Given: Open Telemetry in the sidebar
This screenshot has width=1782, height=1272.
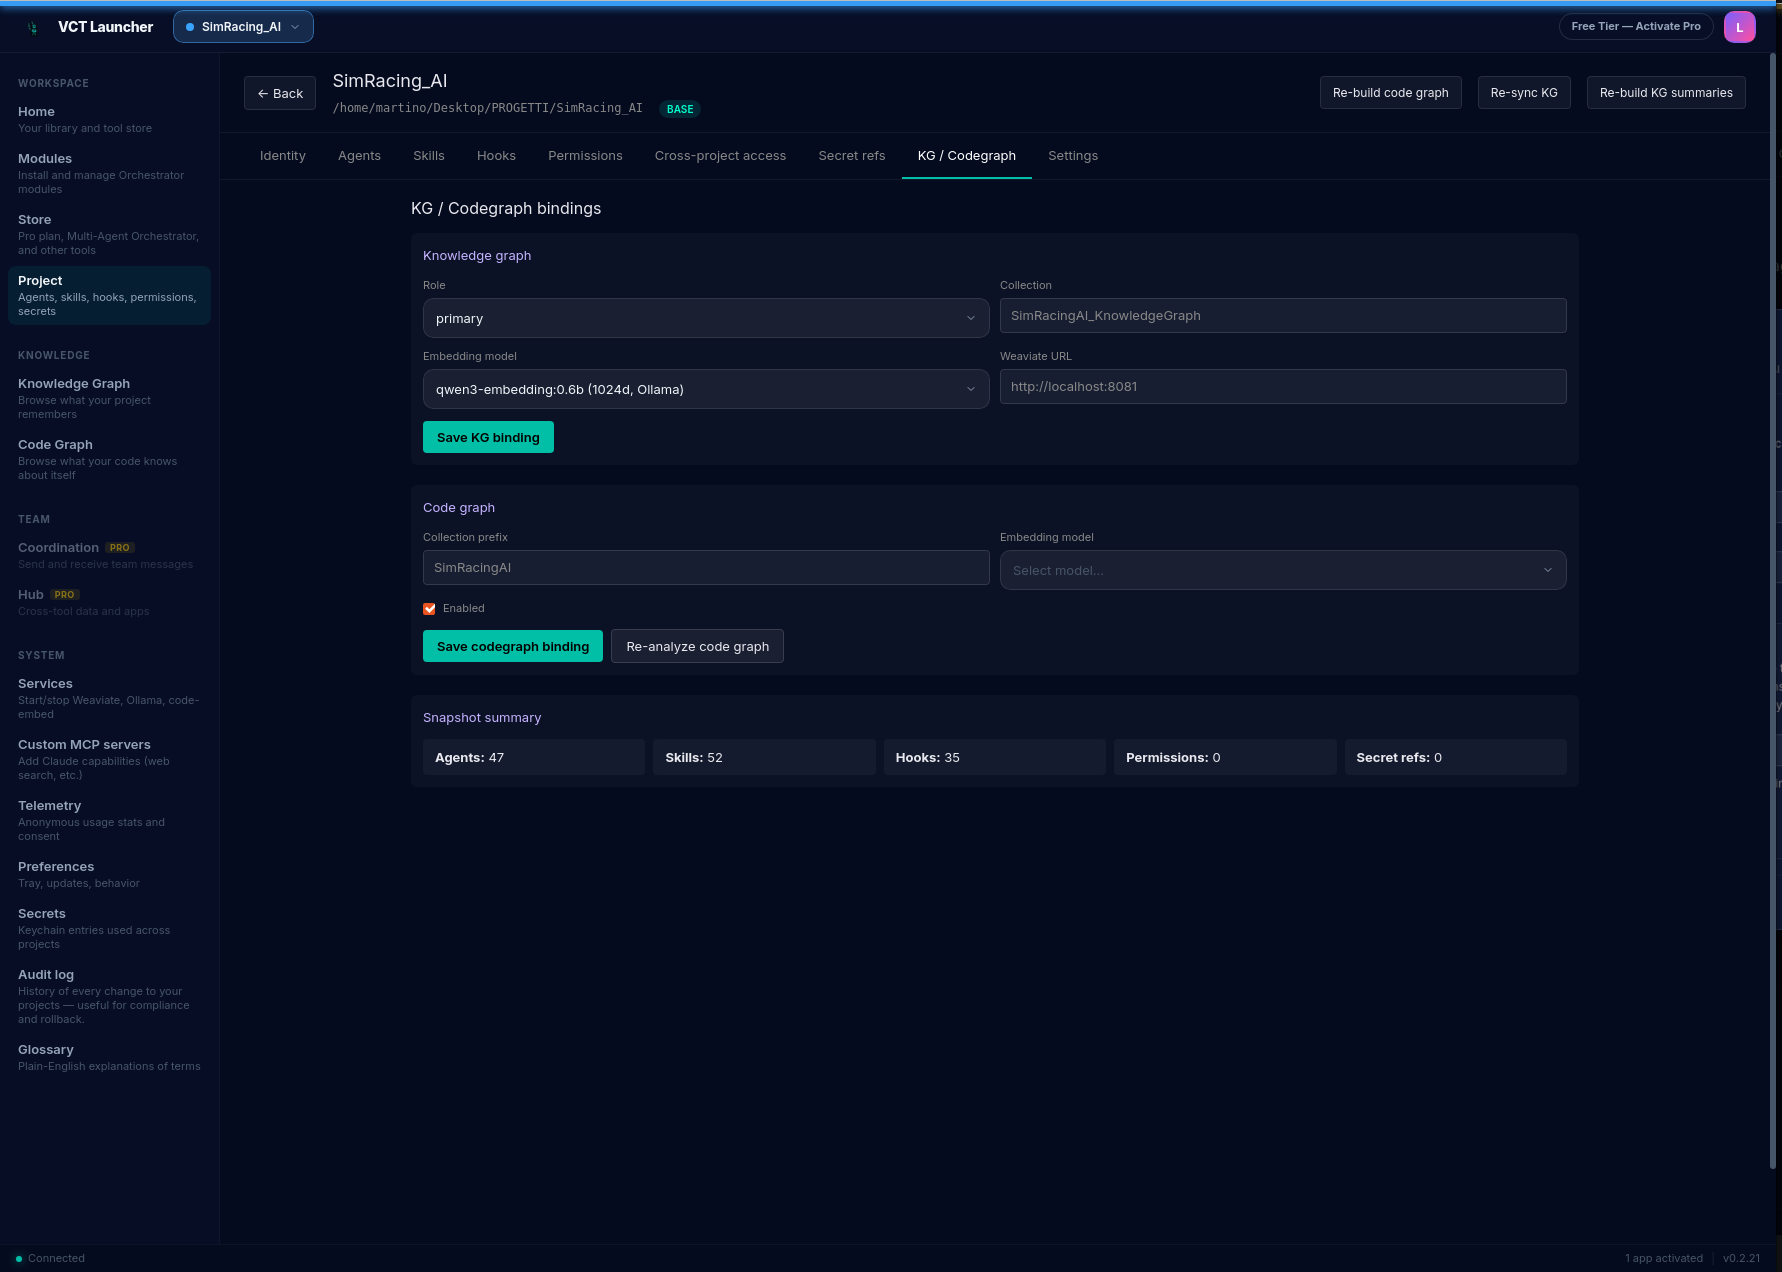Looking at the screenshot, I should click(x=109, y=820).
